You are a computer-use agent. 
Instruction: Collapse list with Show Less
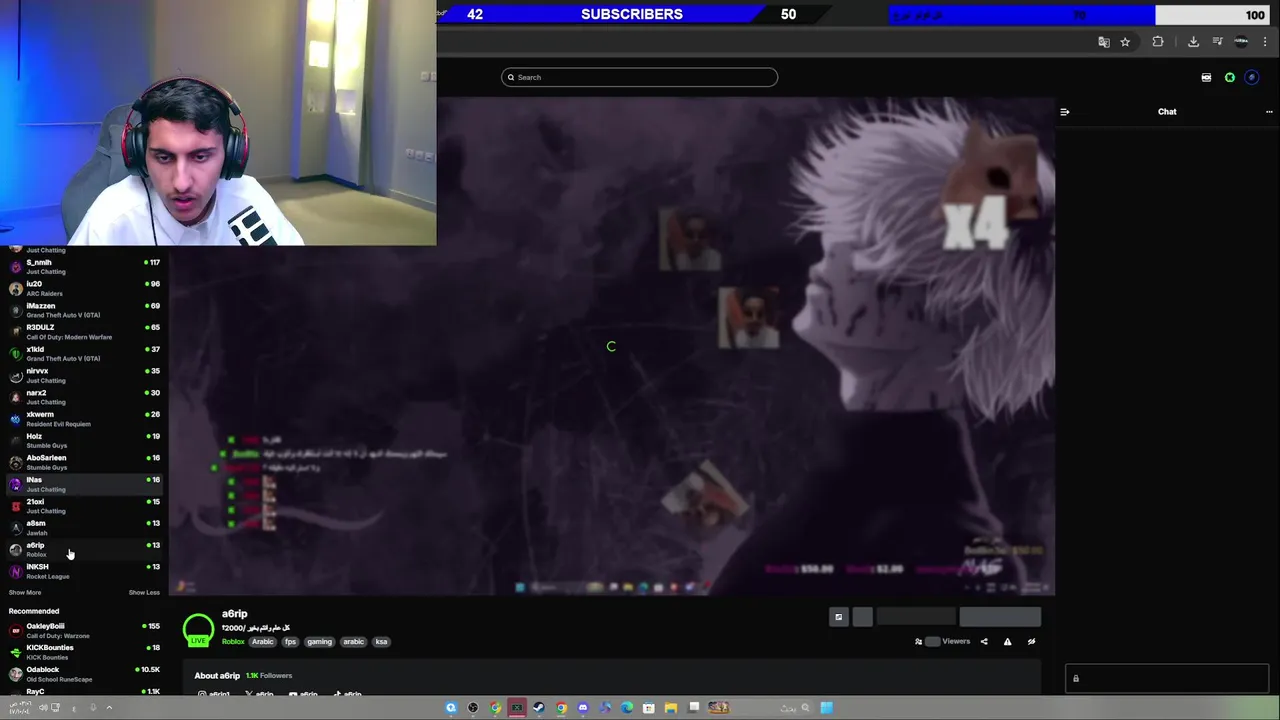(144, 592)
